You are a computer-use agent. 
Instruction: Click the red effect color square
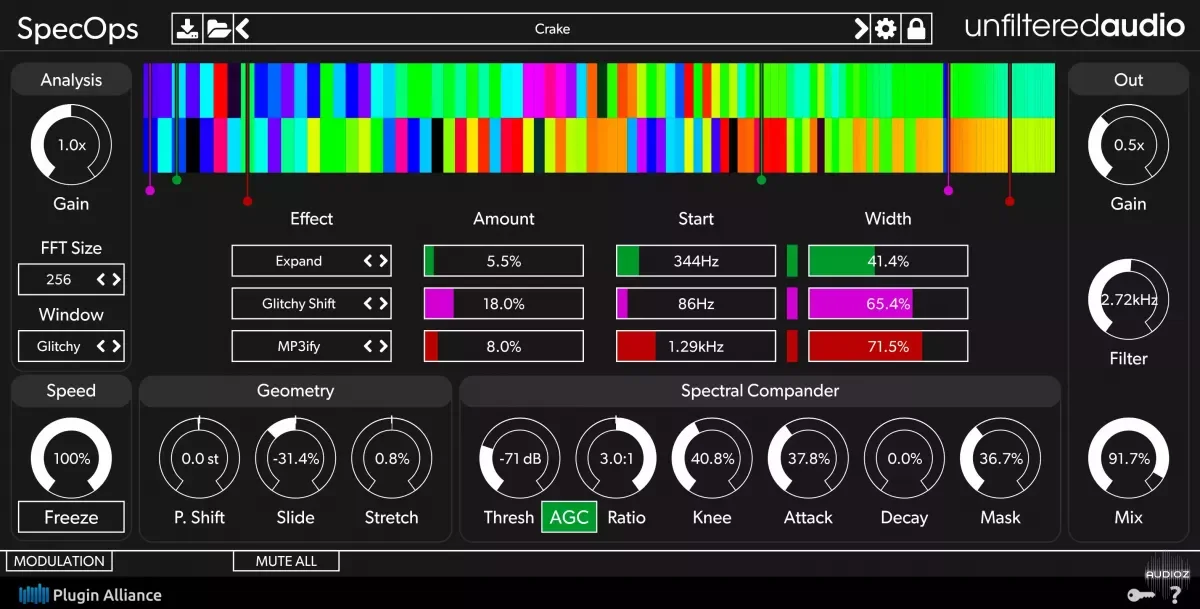point(792,346)
